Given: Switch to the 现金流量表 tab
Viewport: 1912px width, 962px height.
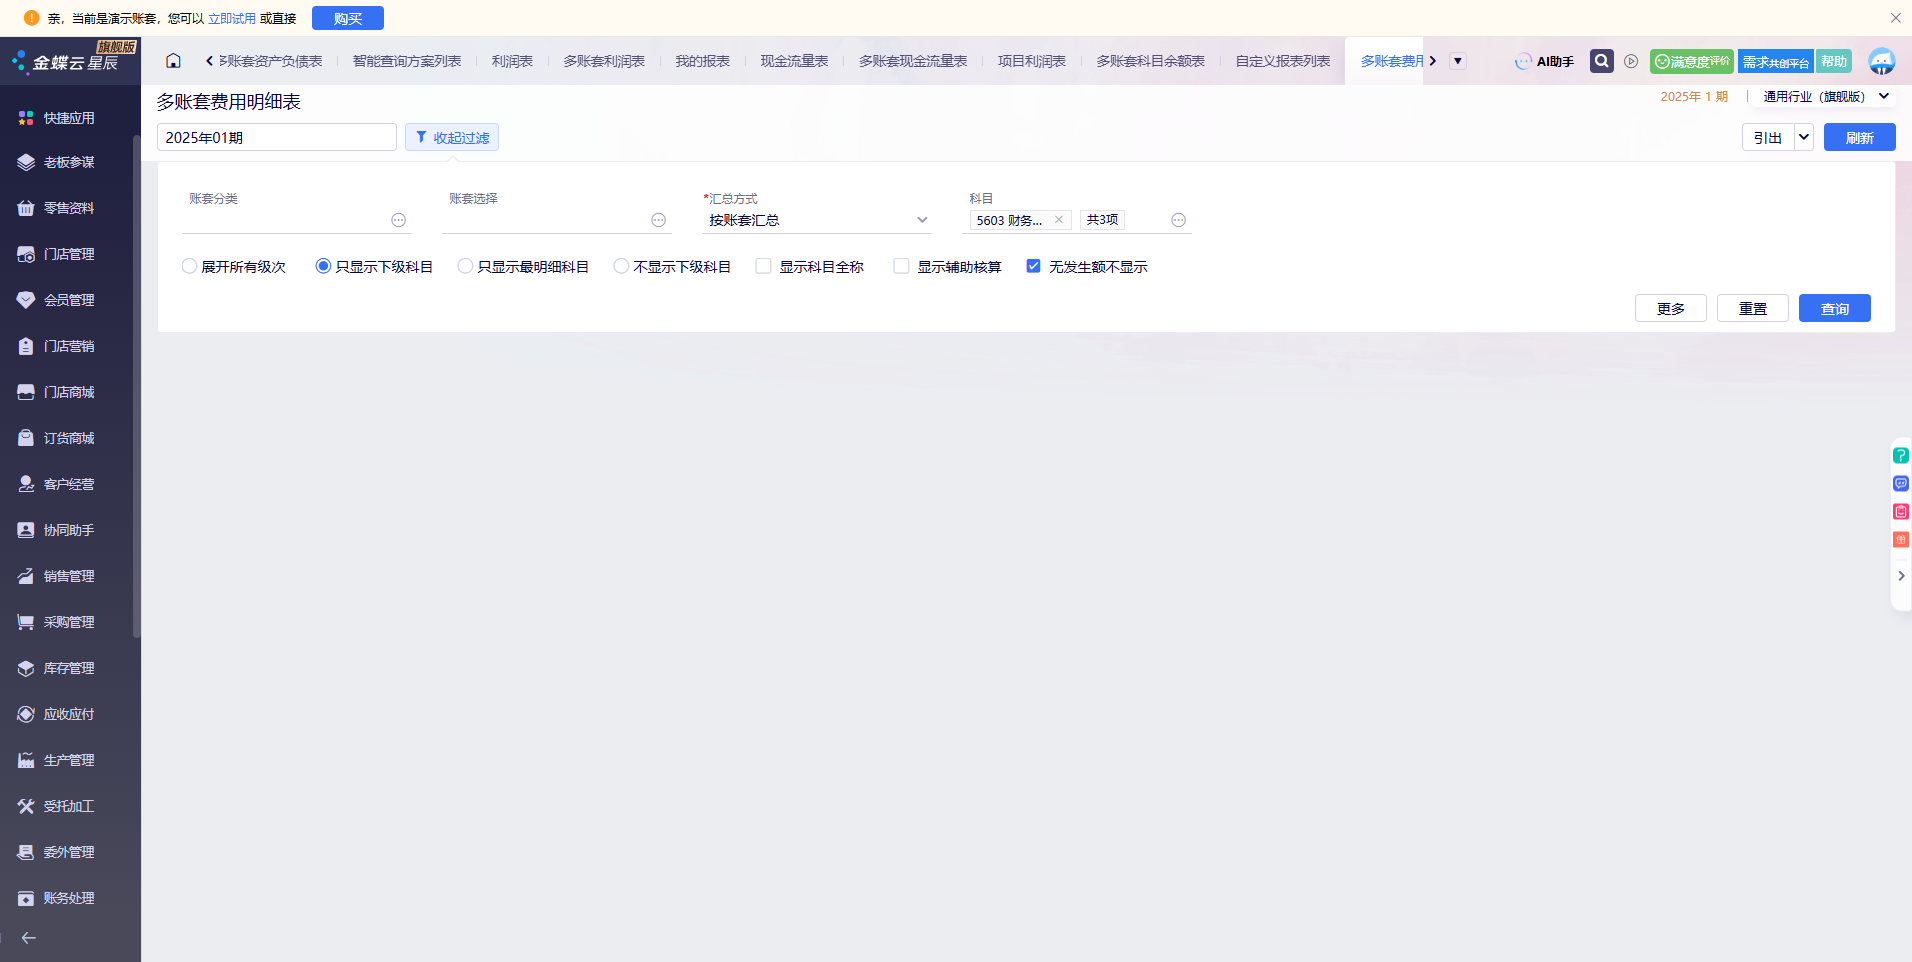Looking at the screenshot, I should click(x=794, y=61).
